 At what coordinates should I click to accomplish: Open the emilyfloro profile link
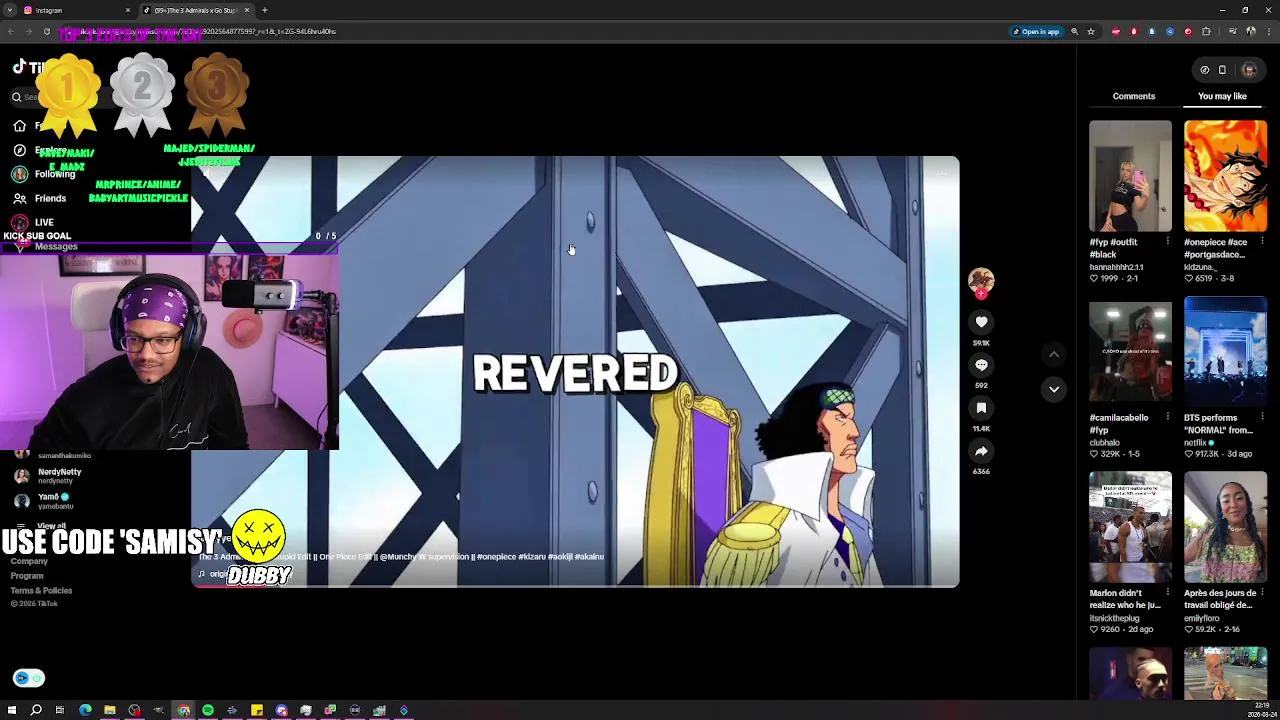pos(1202,618)
